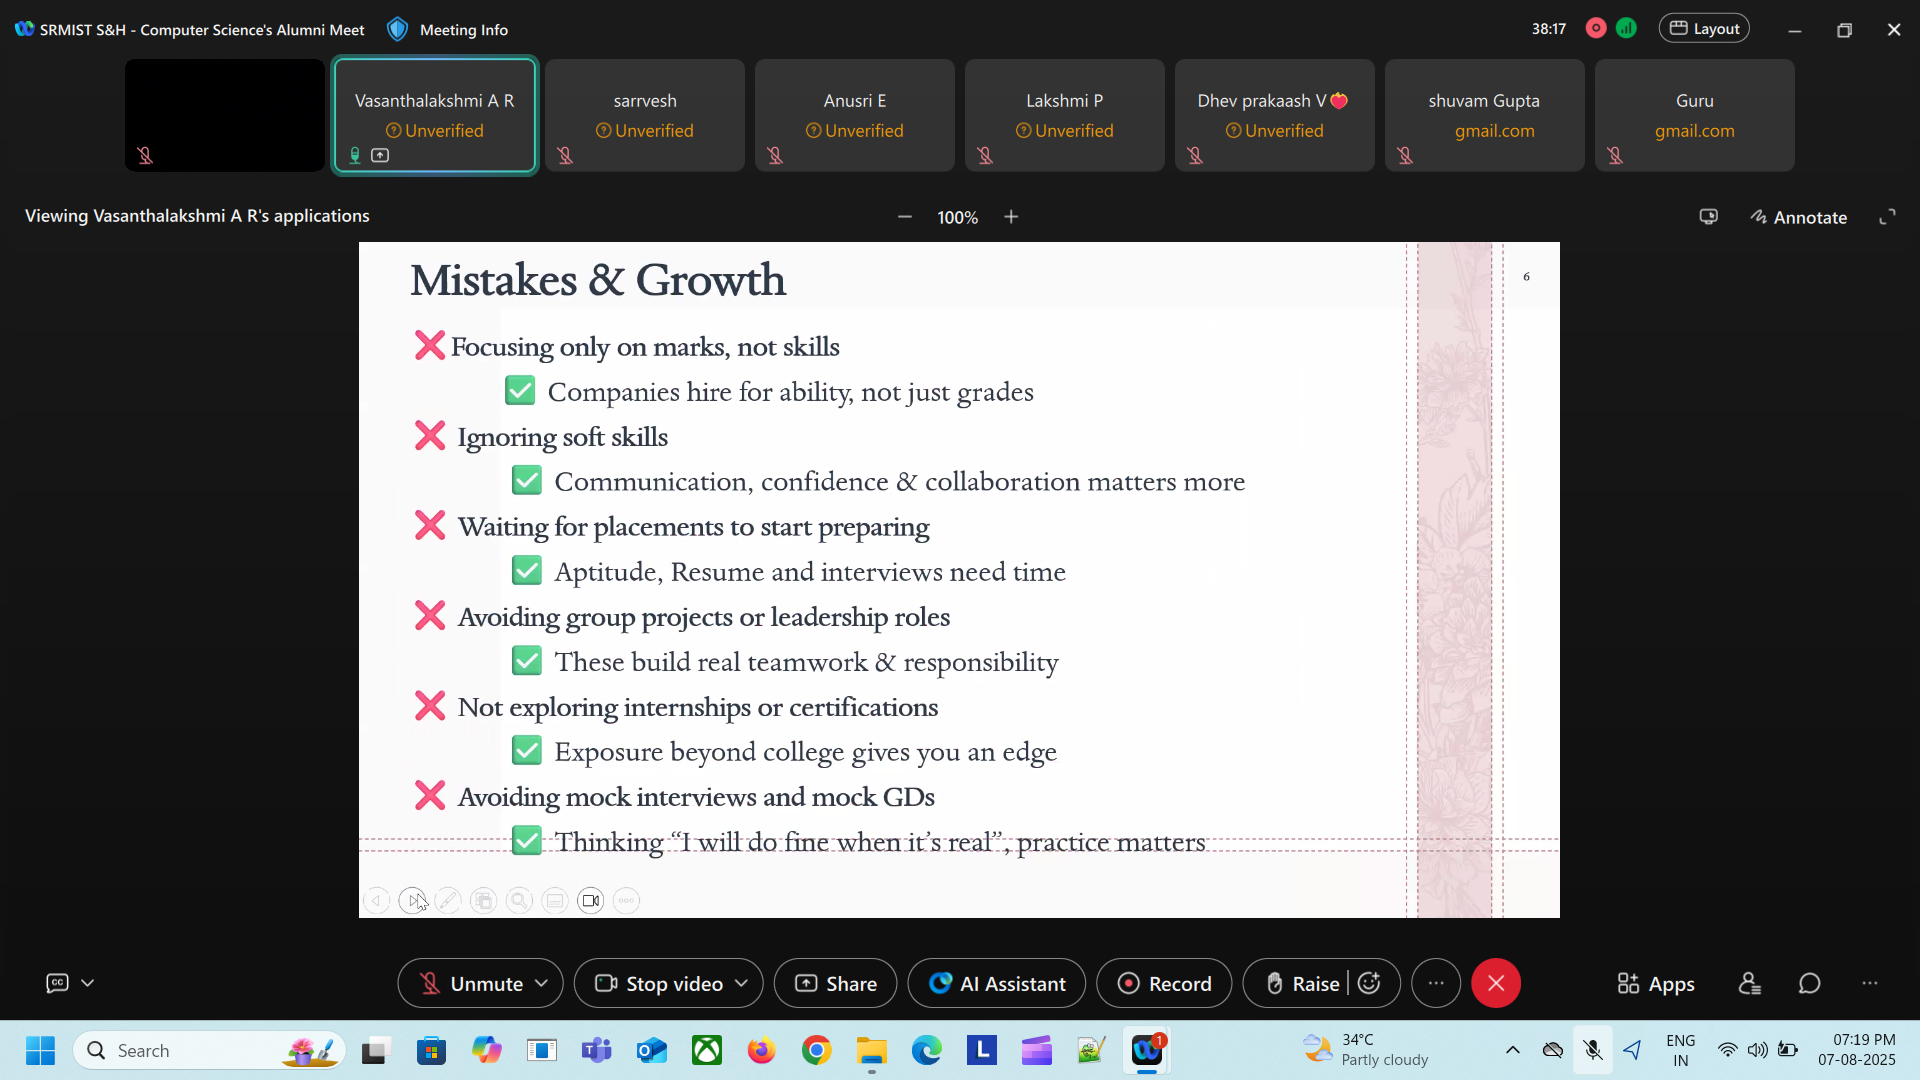Click the fullscreen expand icon for the shared content

(1887, 217)
